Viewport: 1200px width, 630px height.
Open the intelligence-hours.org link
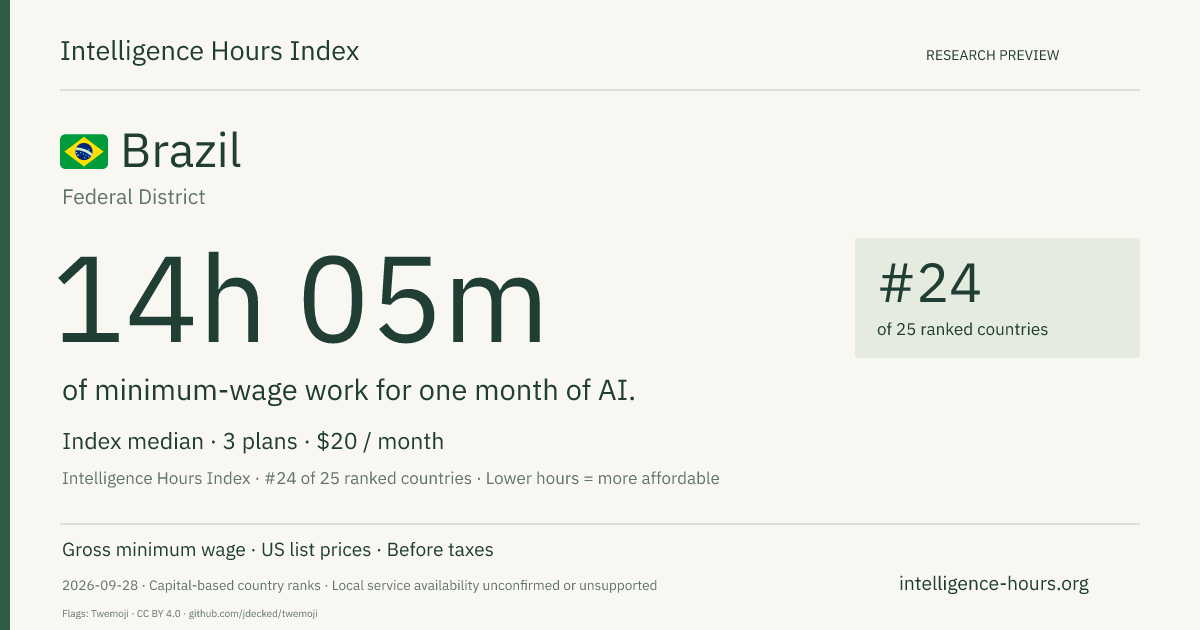pyautogui.click(x=994, y=583)
